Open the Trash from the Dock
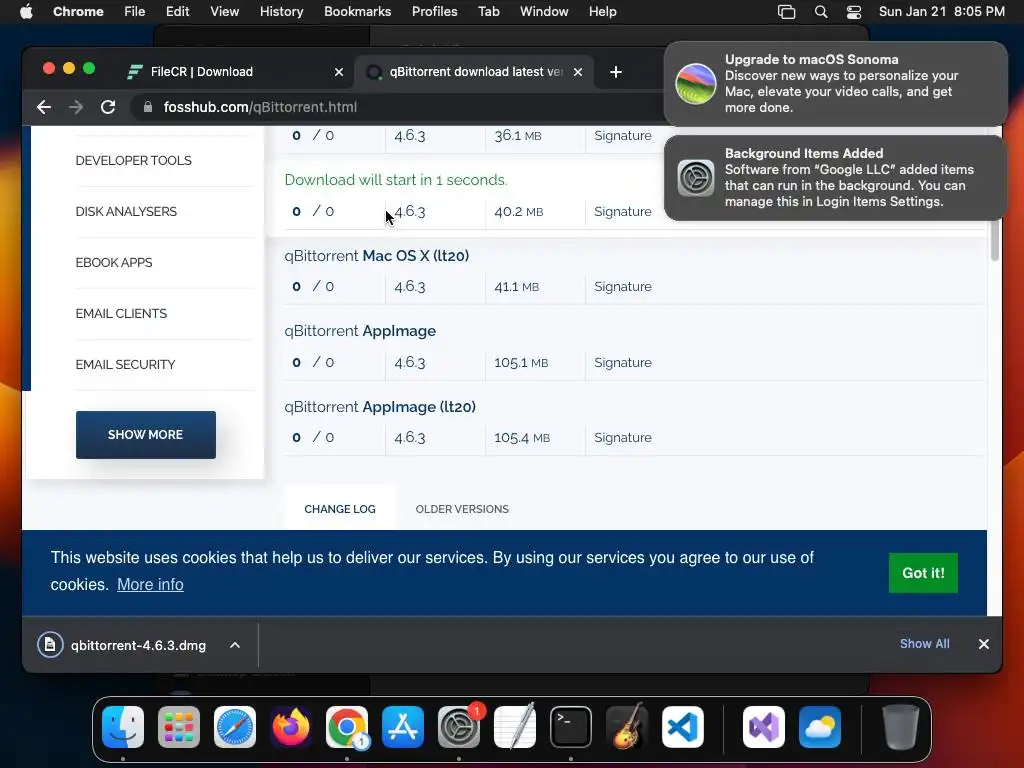Image resolution: width=1024 pixels, height=768 pixels. (x=901, y=727)
